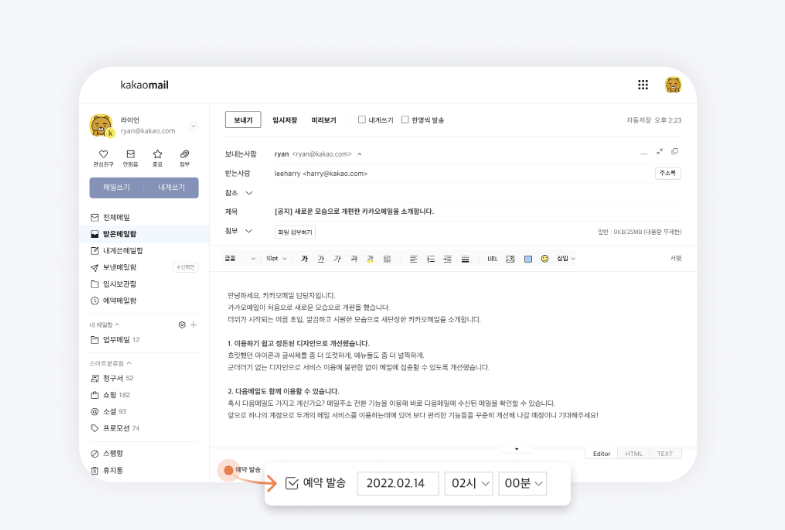Click the 제목 subject field
The width and height of the screenshot is (785, 530).
tap(477, 212)
